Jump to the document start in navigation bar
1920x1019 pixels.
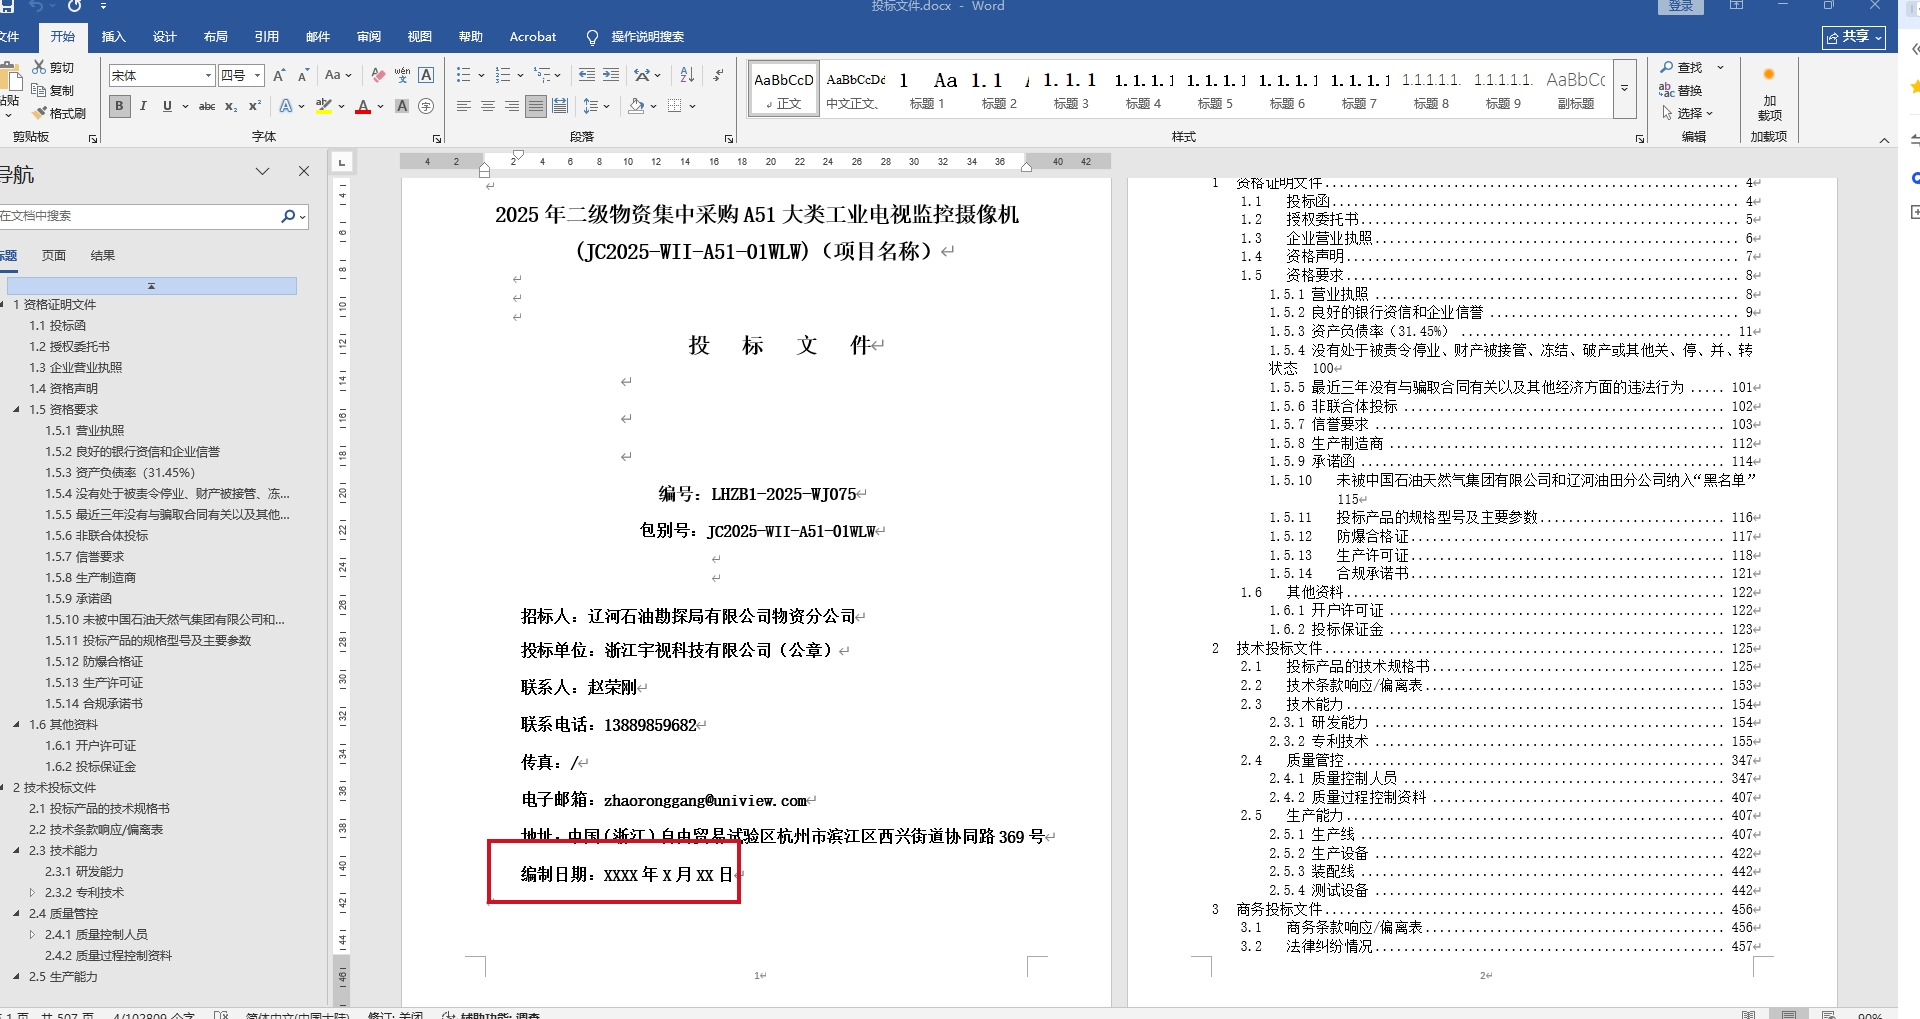click(151, 286)
